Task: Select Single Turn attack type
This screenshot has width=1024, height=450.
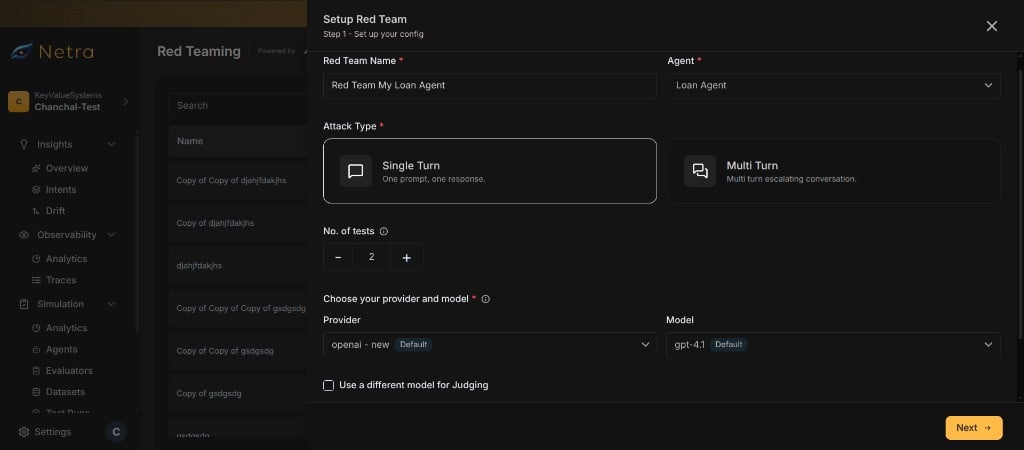Action: click(x=490, y=171)
